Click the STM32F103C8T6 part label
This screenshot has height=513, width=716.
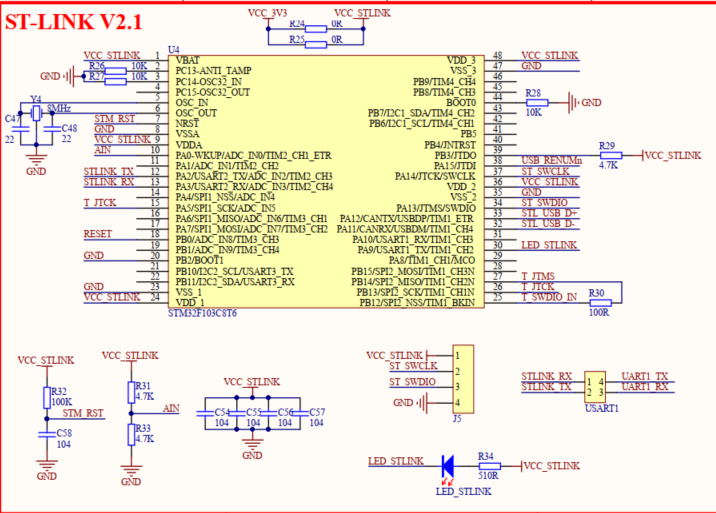coord(202,313)
